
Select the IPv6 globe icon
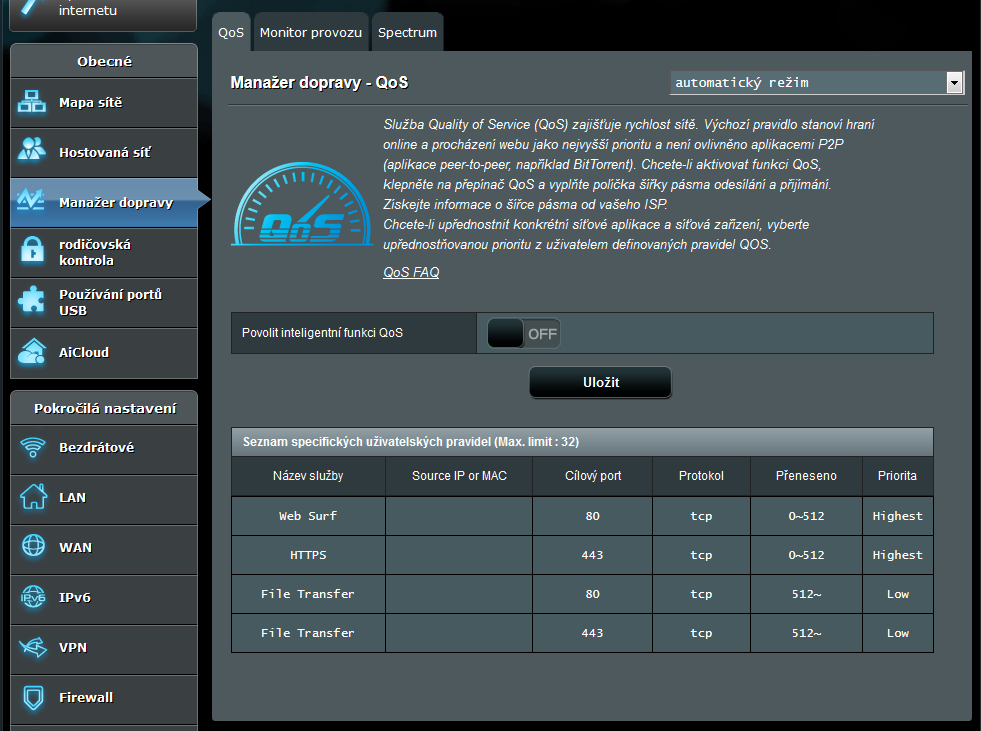[33, 597]
